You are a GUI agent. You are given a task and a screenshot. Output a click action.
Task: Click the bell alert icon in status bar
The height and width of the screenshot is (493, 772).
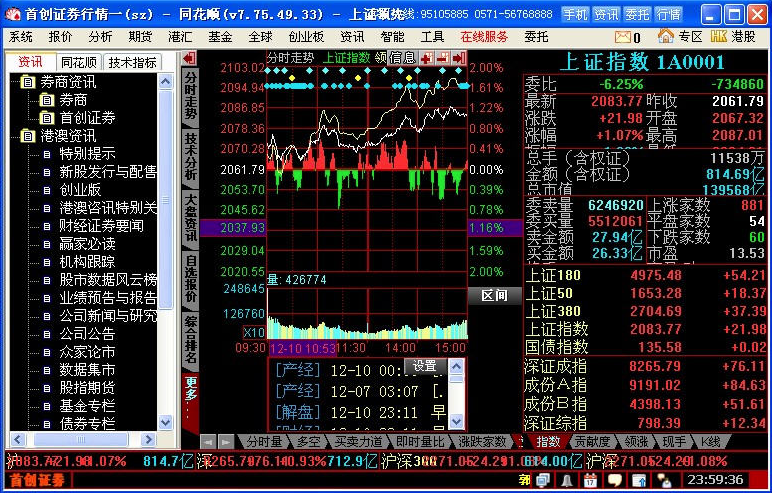(x=567, y=480)
